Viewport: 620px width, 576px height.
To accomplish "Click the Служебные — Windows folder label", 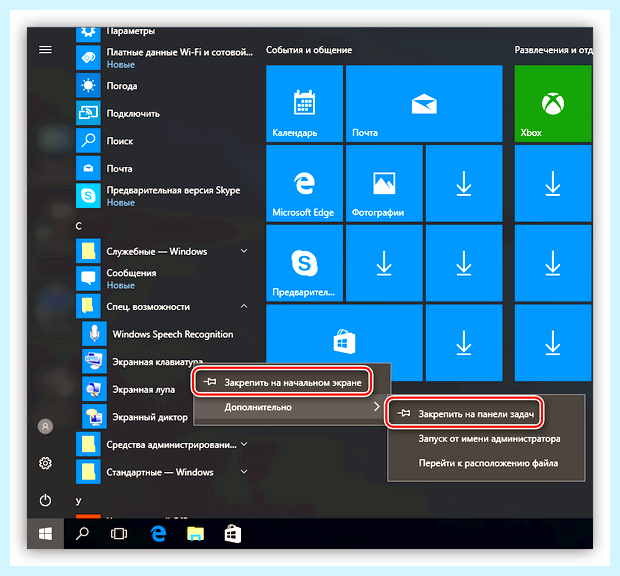I will pyautogui.click(x=157, y=251).
